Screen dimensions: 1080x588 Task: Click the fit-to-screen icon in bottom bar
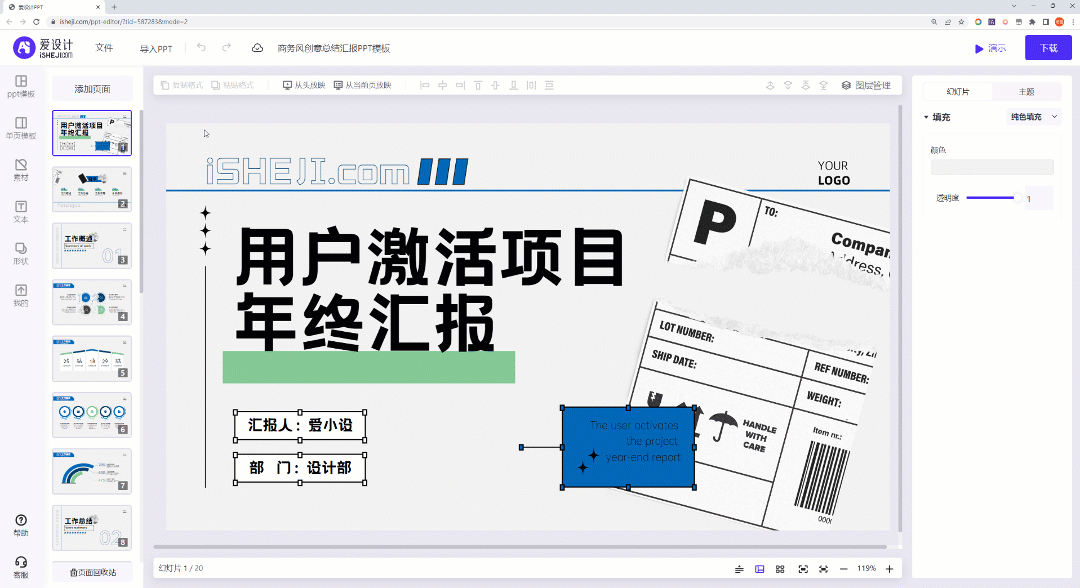tap(823, 569)
